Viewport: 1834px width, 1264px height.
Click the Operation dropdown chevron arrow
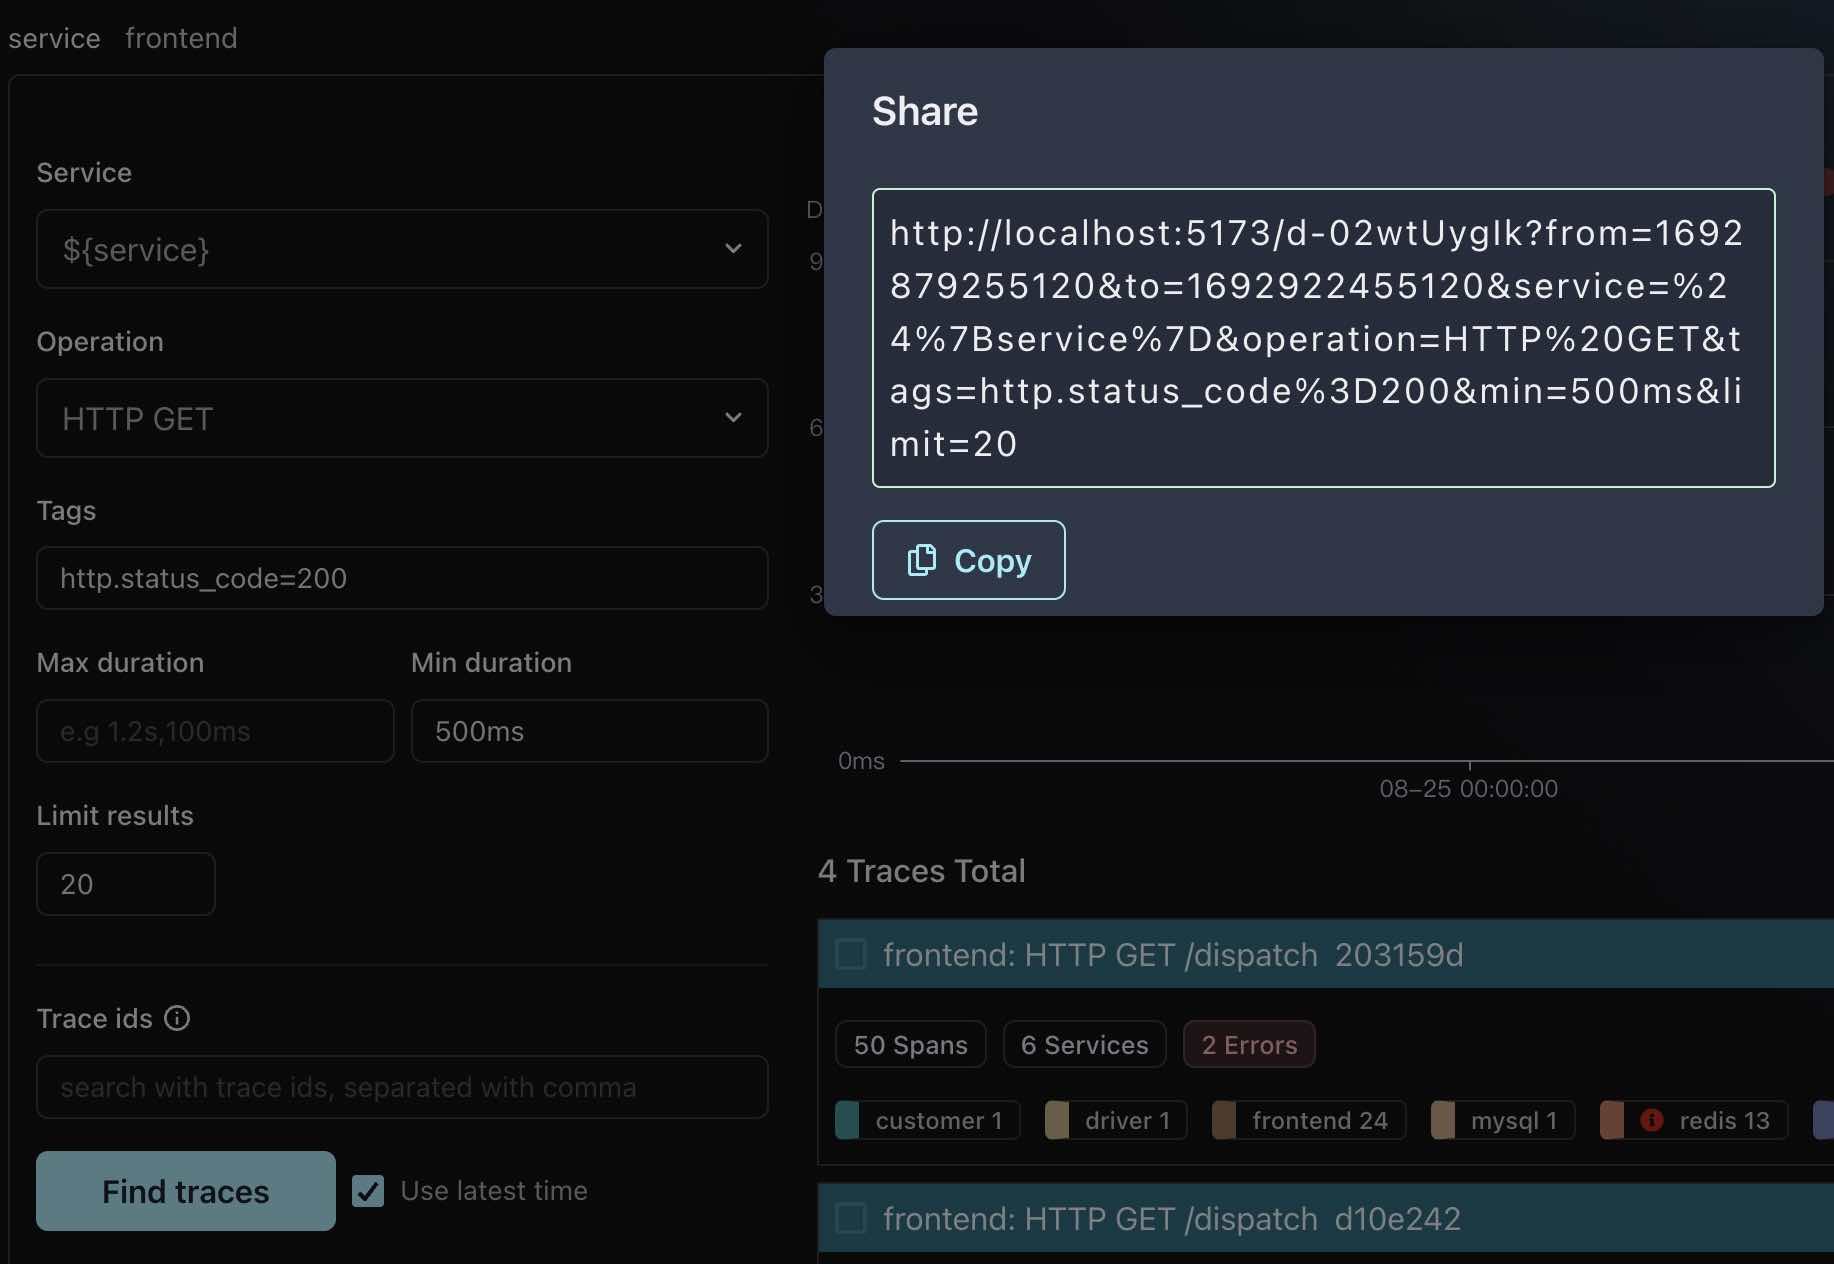[x=734, y=418]
